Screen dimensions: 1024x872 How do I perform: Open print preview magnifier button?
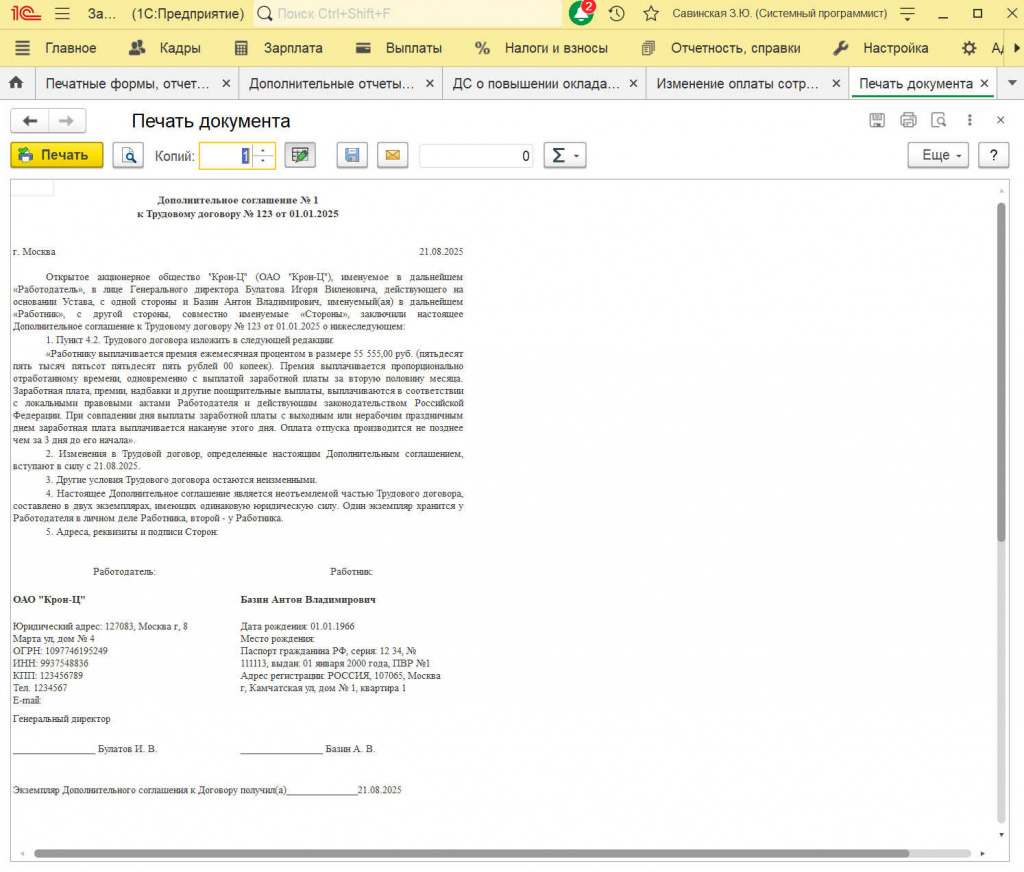click(129, 155)
